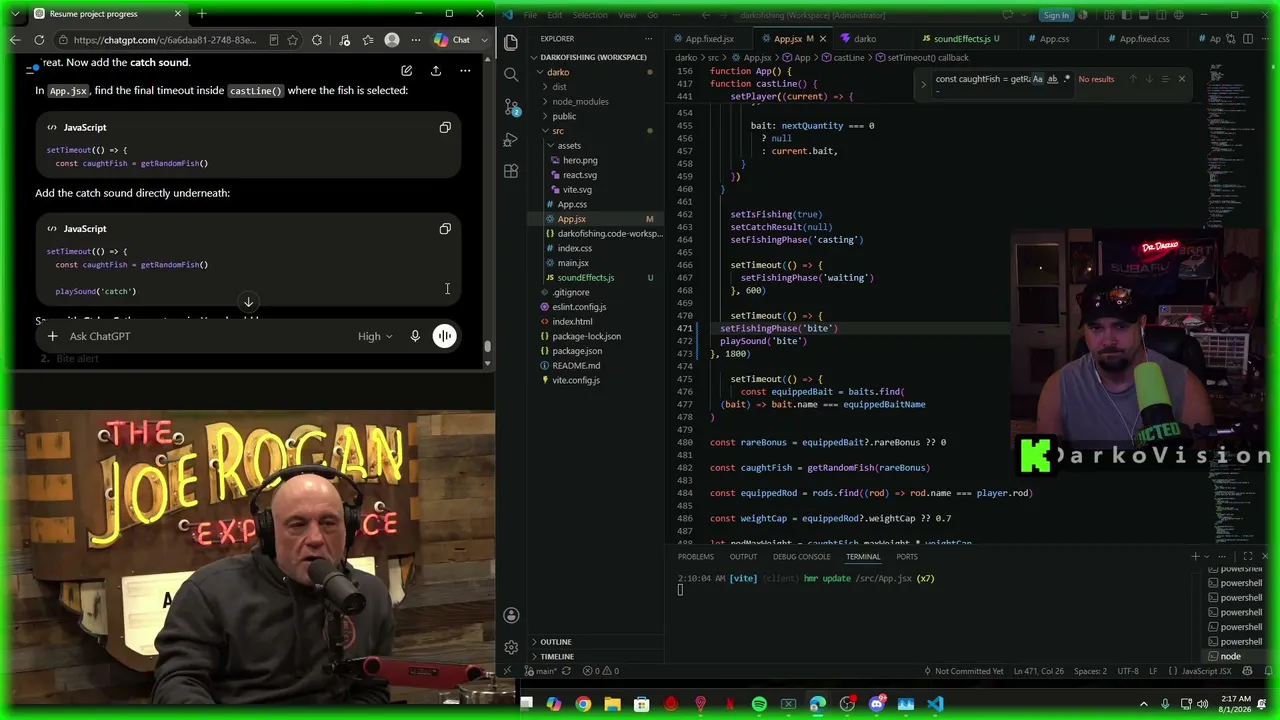Image resolution: width=1280 pixels, height=720 pixels.
Task: Collapse the src folder
Action: pos(546,131)
